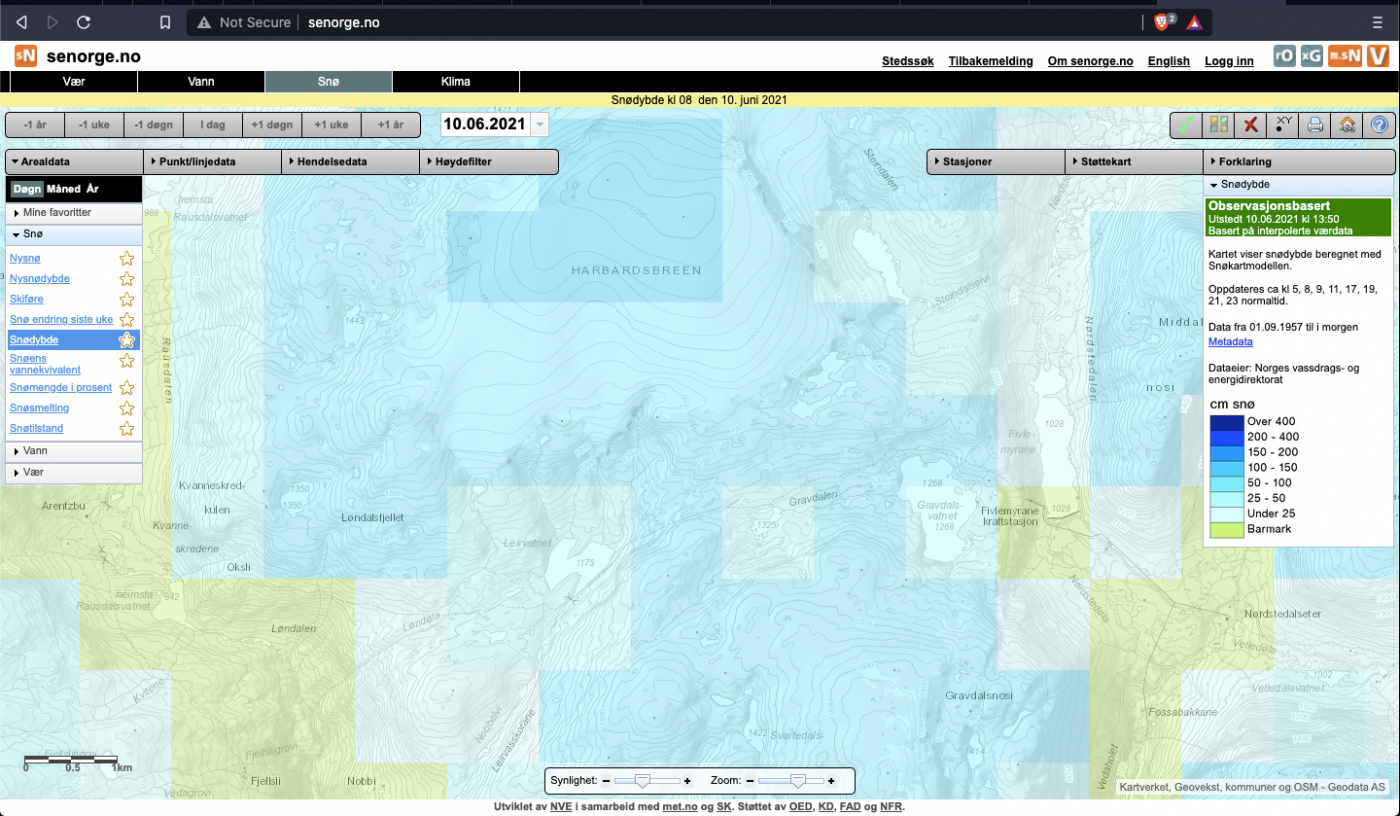Image resolution: width=1400 pixels, height=816 pixels.
Task: Star the Snøsmelting layer as favorite
Action: click(x=127, y=408)
